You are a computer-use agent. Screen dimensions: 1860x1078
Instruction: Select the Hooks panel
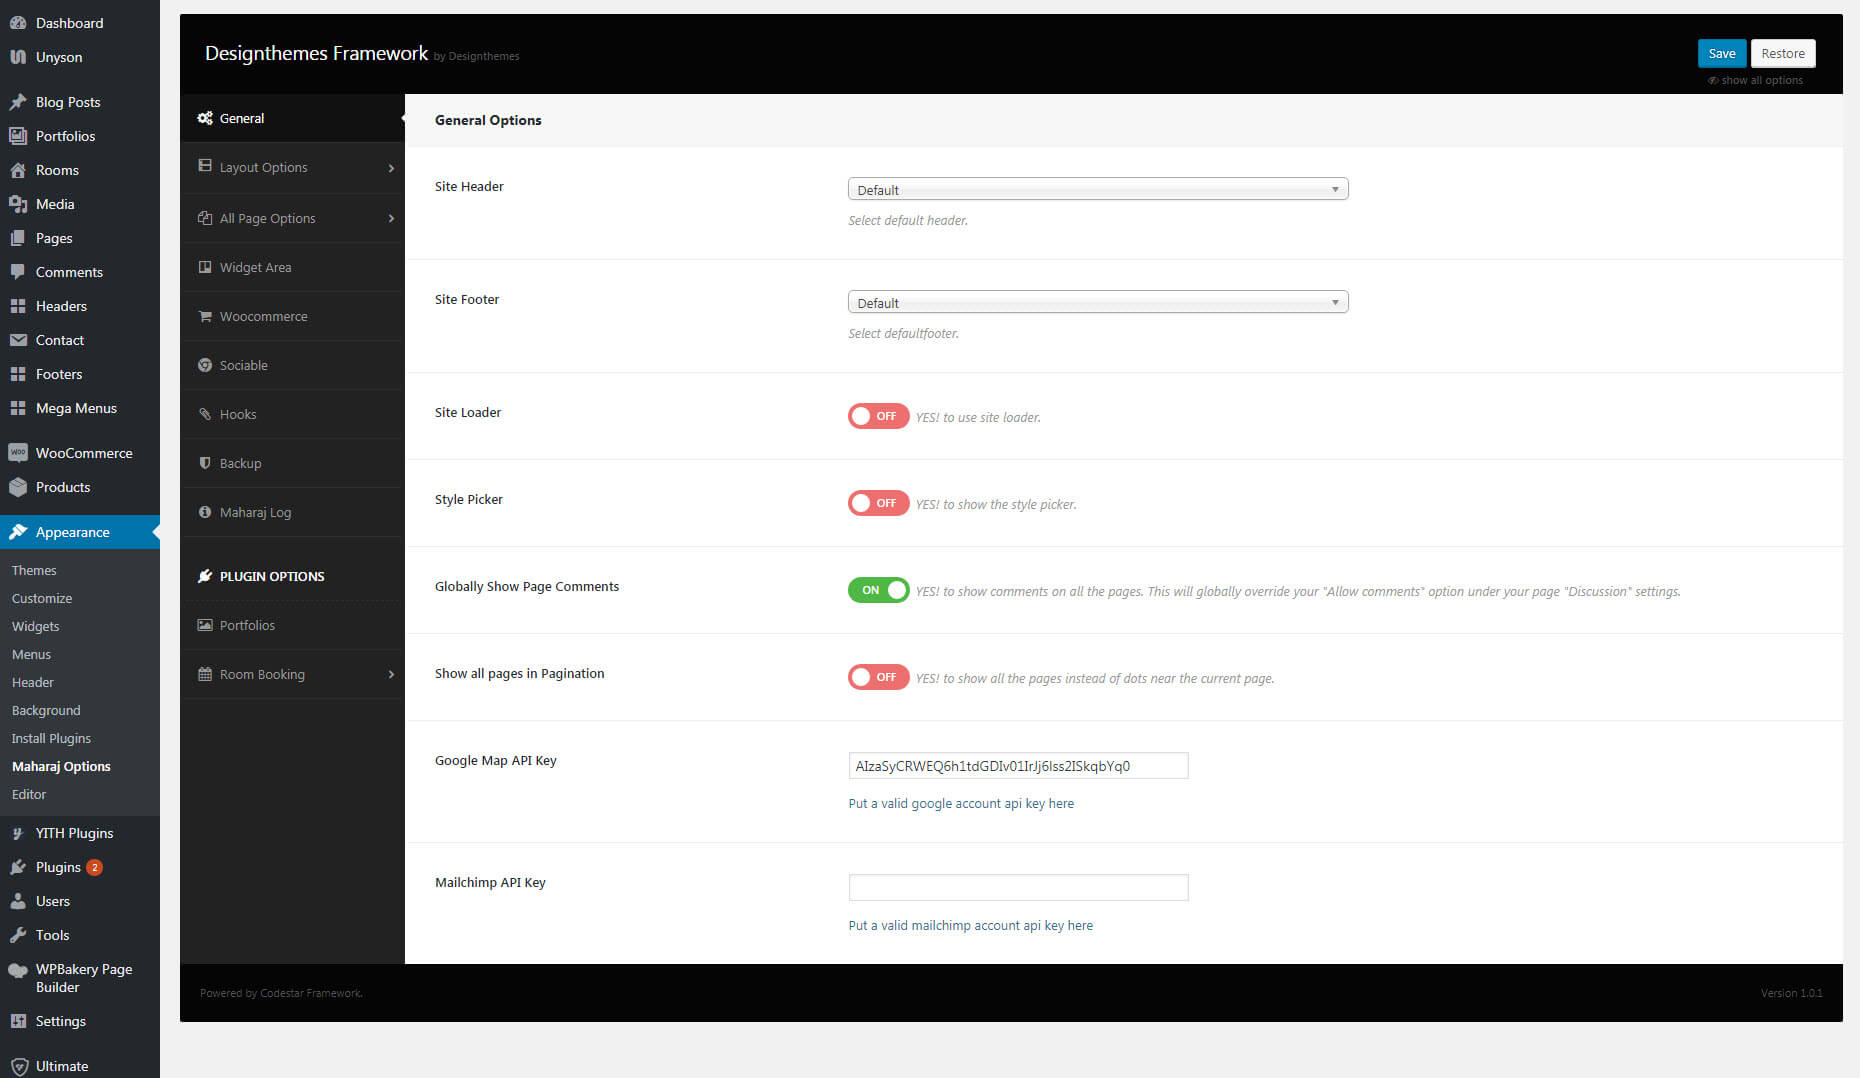point(238,414)
